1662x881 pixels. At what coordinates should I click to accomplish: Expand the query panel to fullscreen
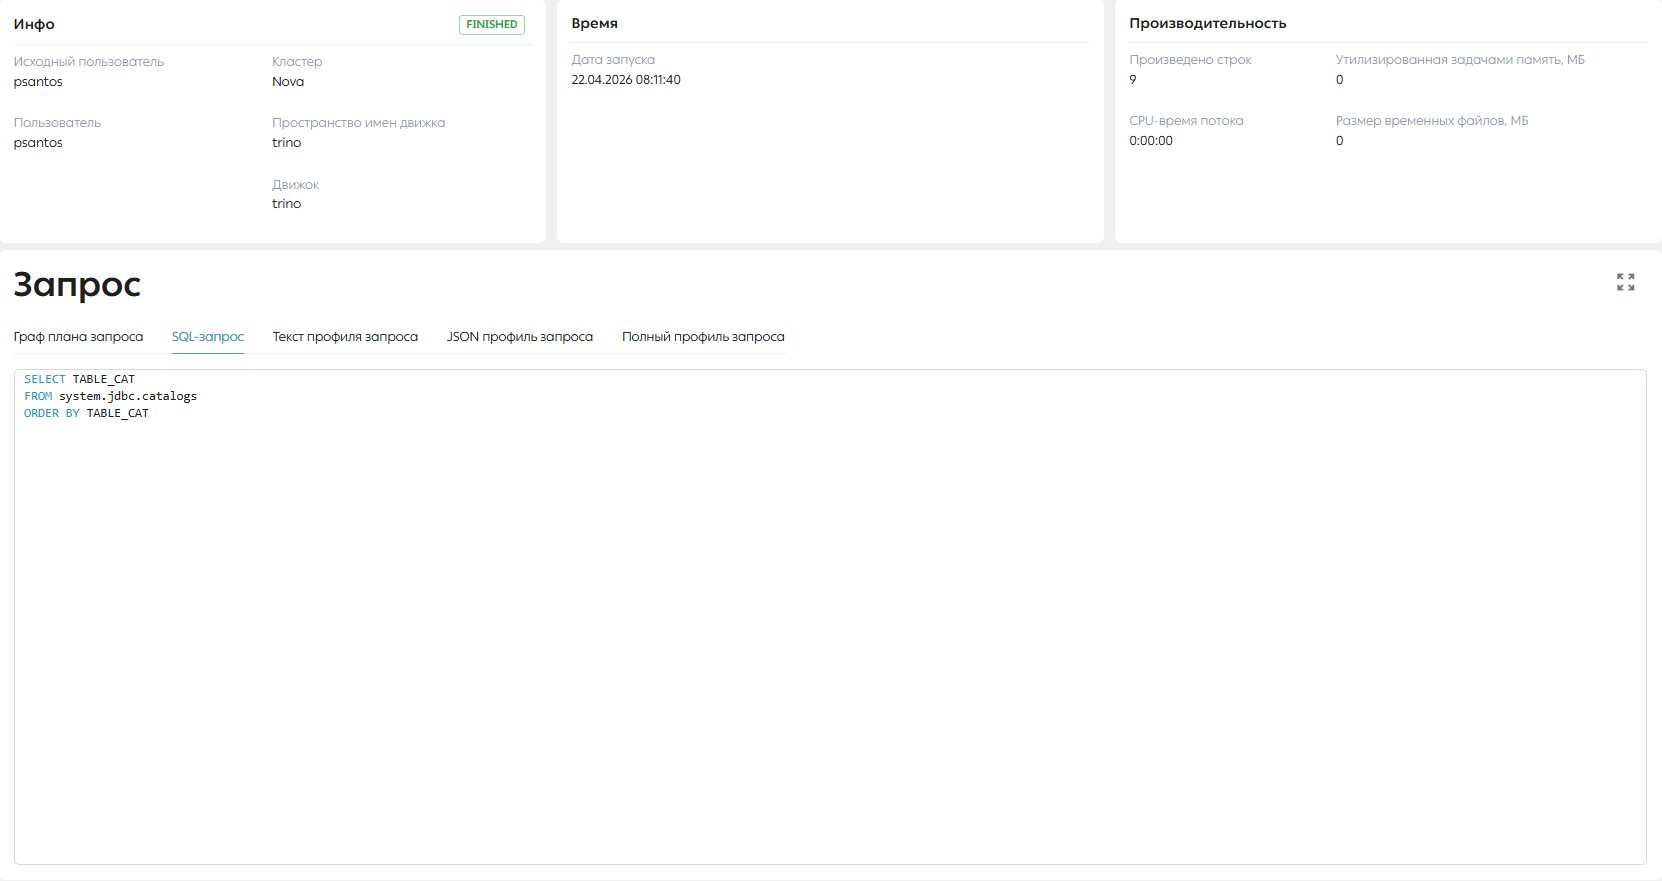pos(1626,282)
